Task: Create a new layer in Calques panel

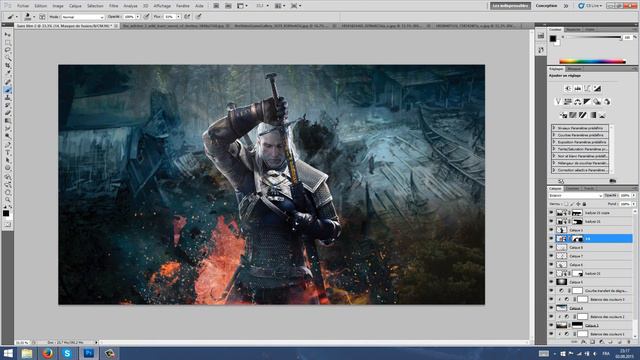Action: (620, 342)
